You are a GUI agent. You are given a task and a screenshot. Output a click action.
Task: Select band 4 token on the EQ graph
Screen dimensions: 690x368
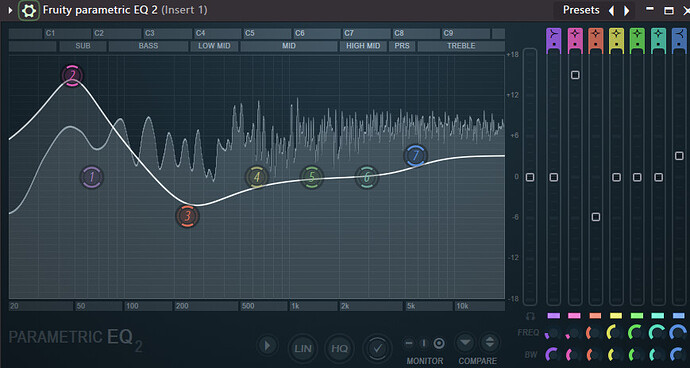coord(257,177)
